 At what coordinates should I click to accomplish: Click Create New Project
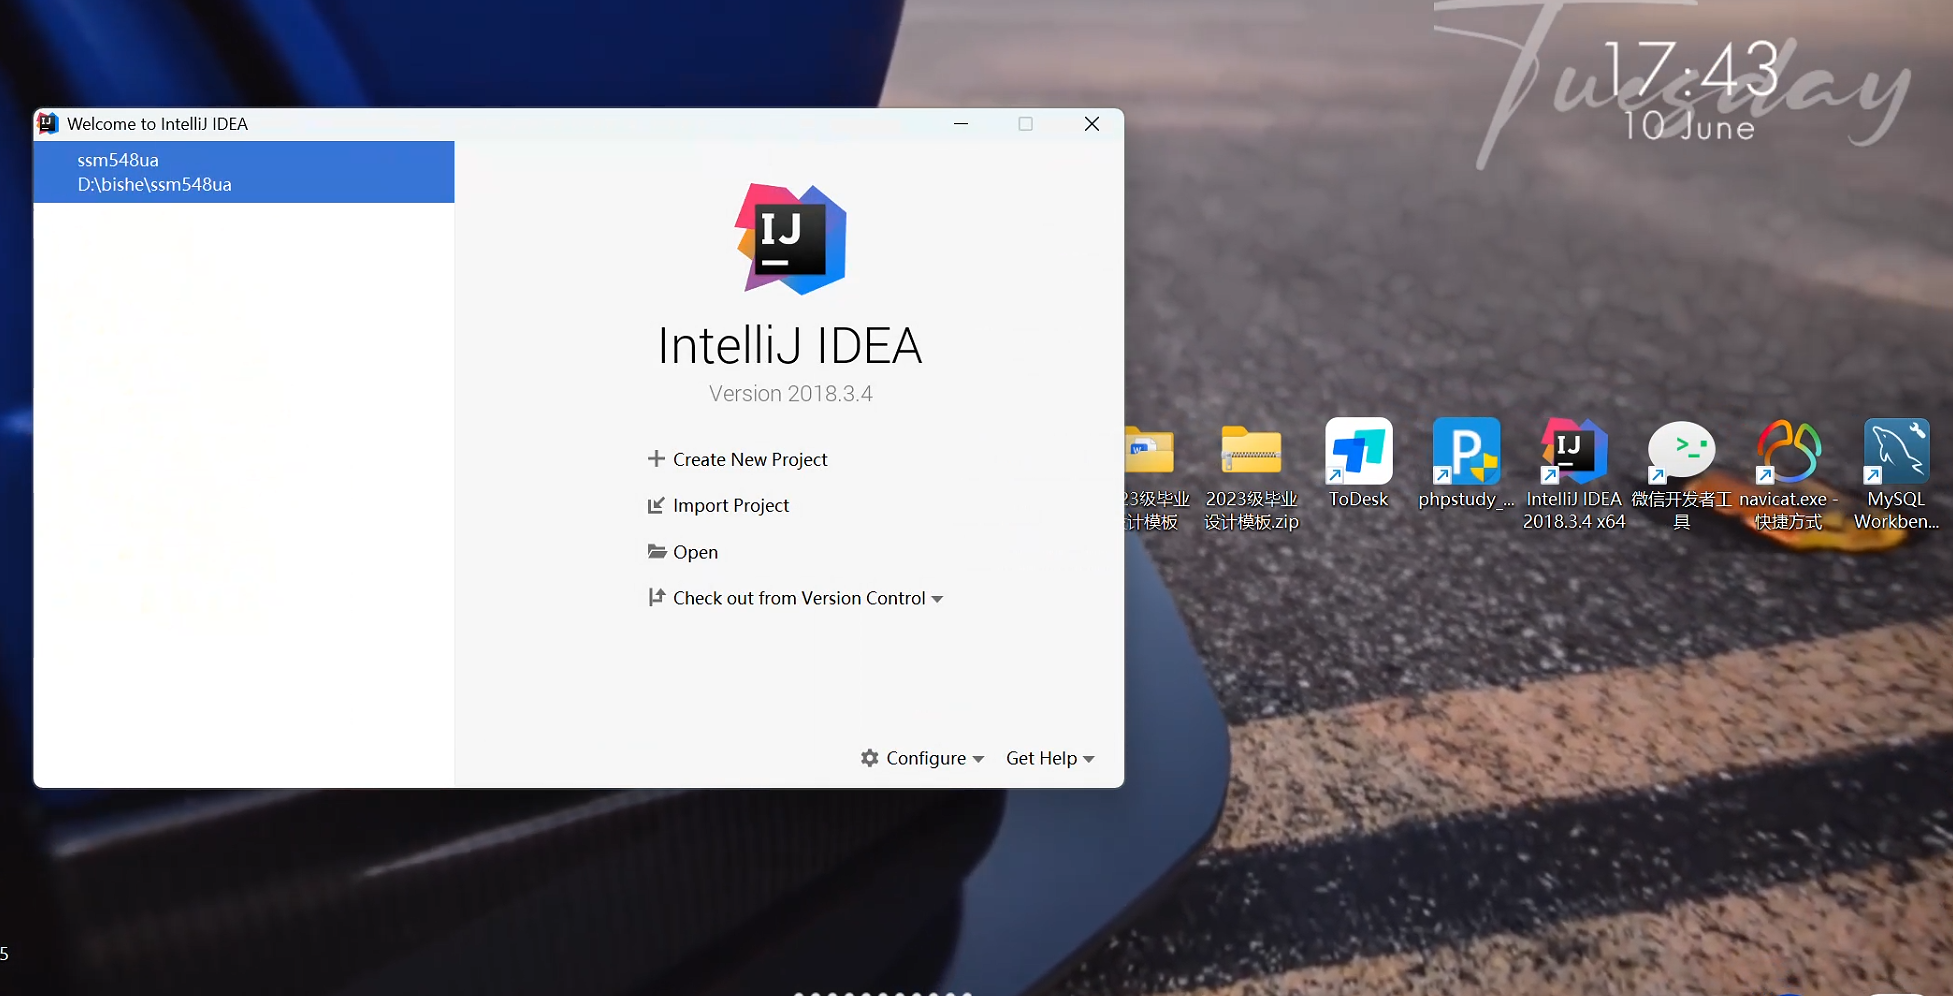tap(750, 459)
